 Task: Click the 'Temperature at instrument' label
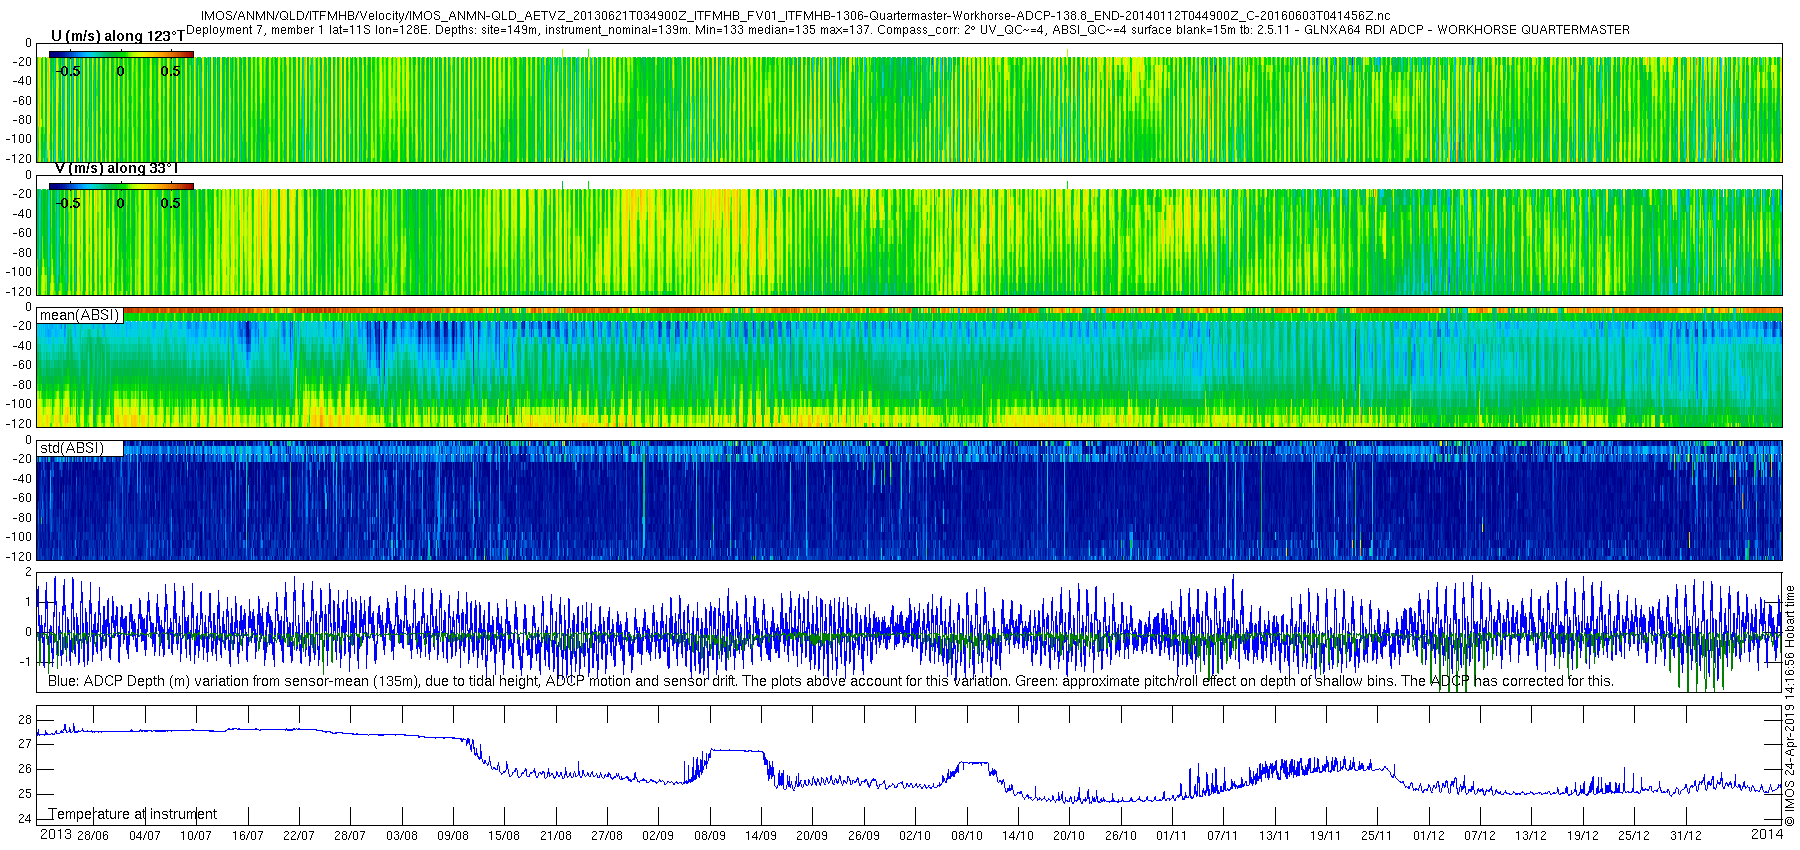(133, 814)
